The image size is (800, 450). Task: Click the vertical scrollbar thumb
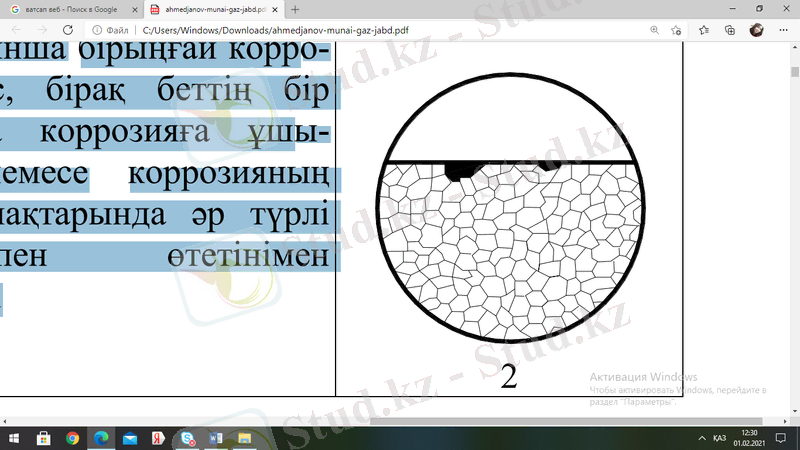795,71
